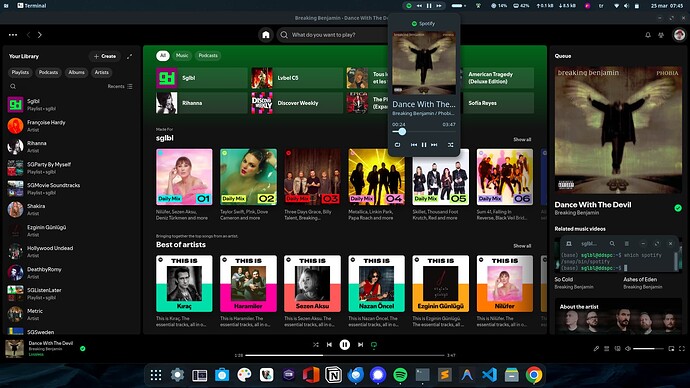Open the Create dropdown in Your Library
The image size is (690, 388).
tap(105, 56)
